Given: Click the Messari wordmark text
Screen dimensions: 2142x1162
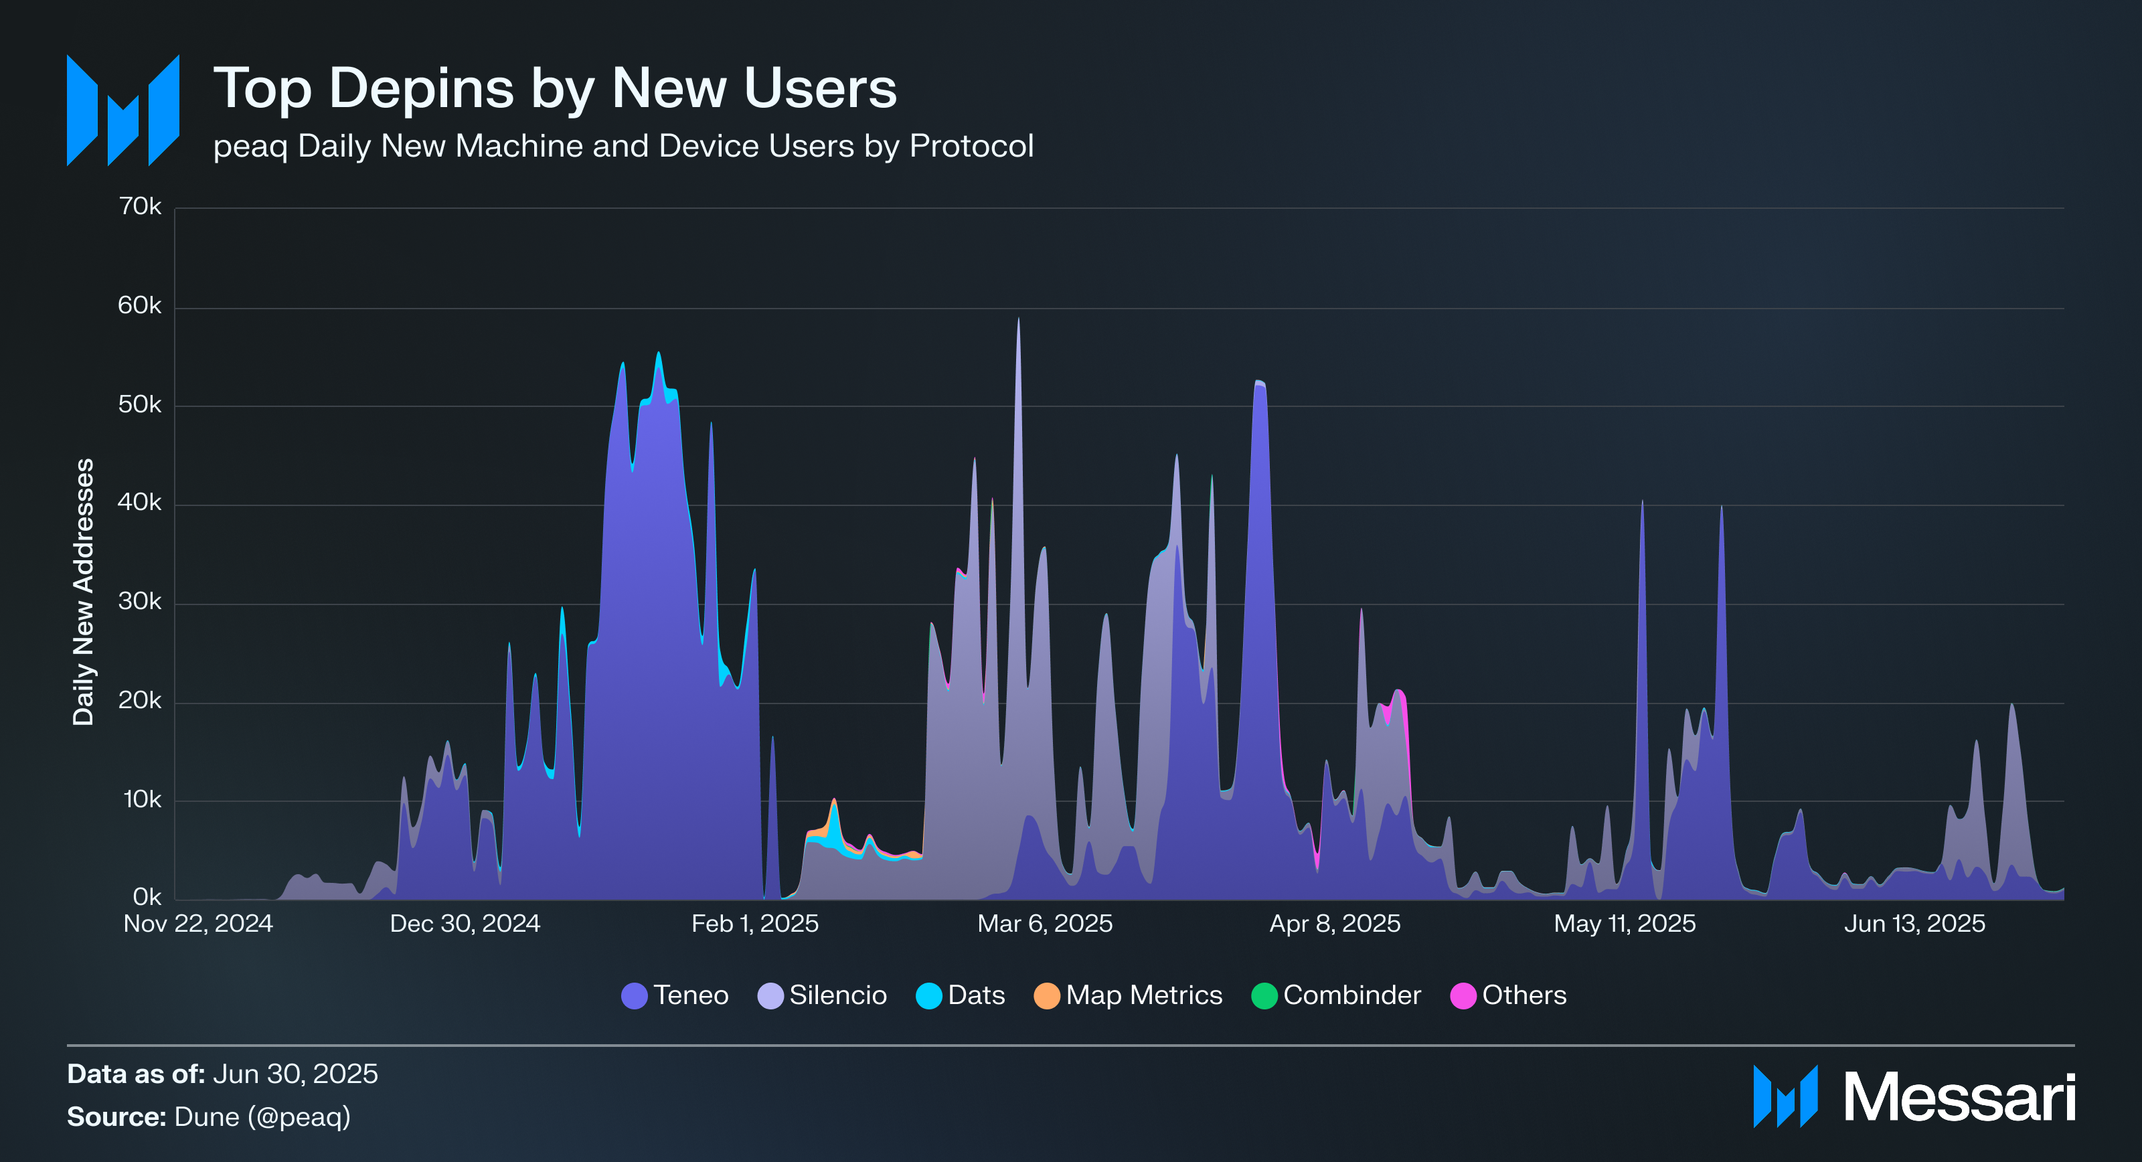Looking at the screenshot, I should [1959, 1097].
